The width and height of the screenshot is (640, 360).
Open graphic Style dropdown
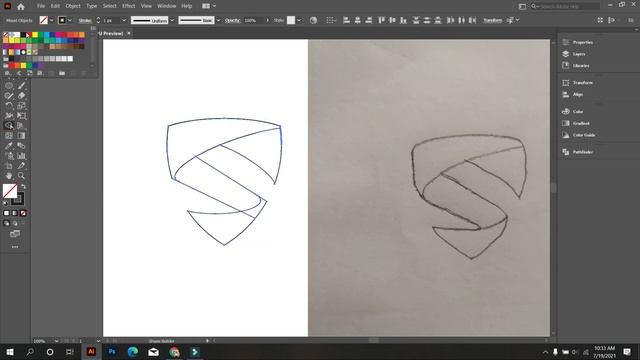tap(299, 20)
